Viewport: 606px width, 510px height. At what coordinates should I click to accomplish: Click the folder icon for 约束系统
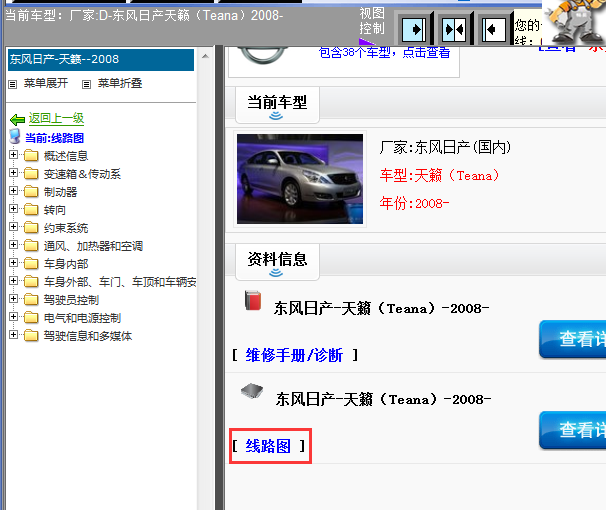(x=31, y=228)
